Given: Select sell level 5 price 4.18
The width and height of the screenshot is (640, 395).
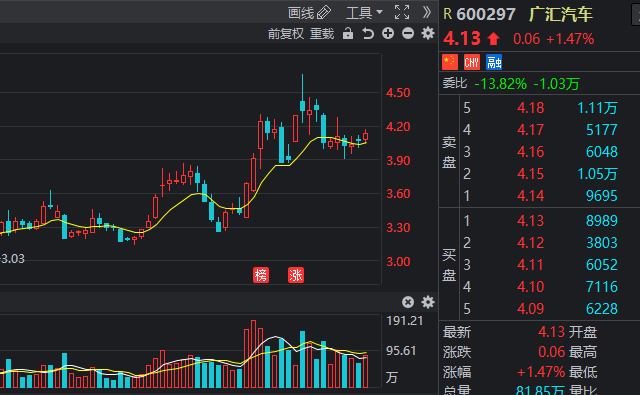Looking at the screenshot, I should point(531,108).
